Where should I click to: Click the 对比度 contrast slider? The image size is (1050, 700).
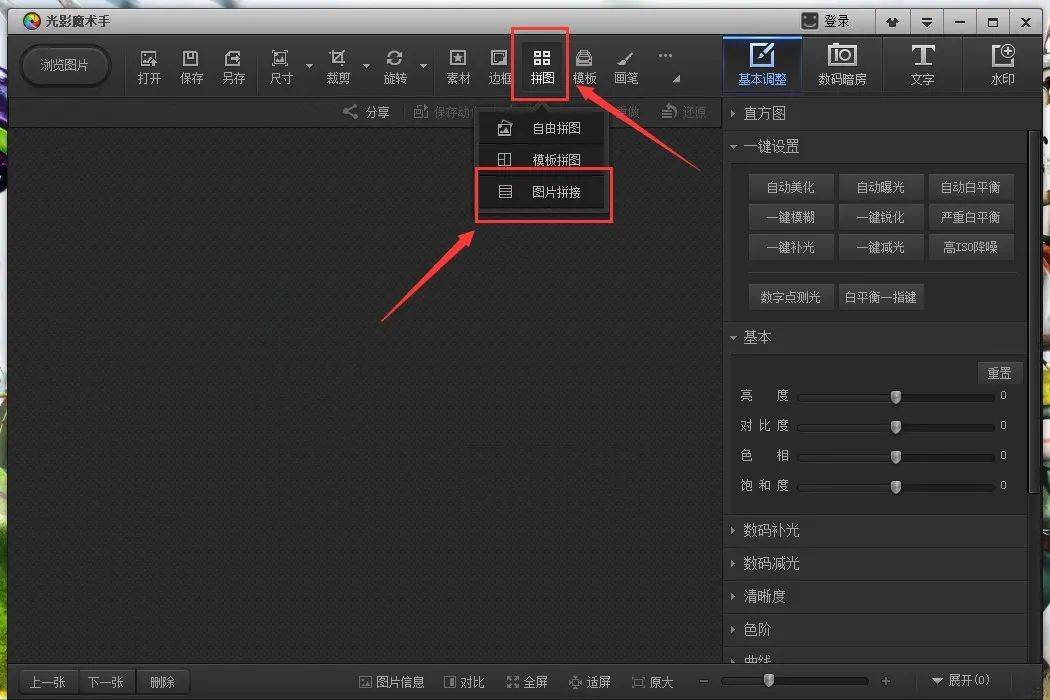(x=895, y=426)
